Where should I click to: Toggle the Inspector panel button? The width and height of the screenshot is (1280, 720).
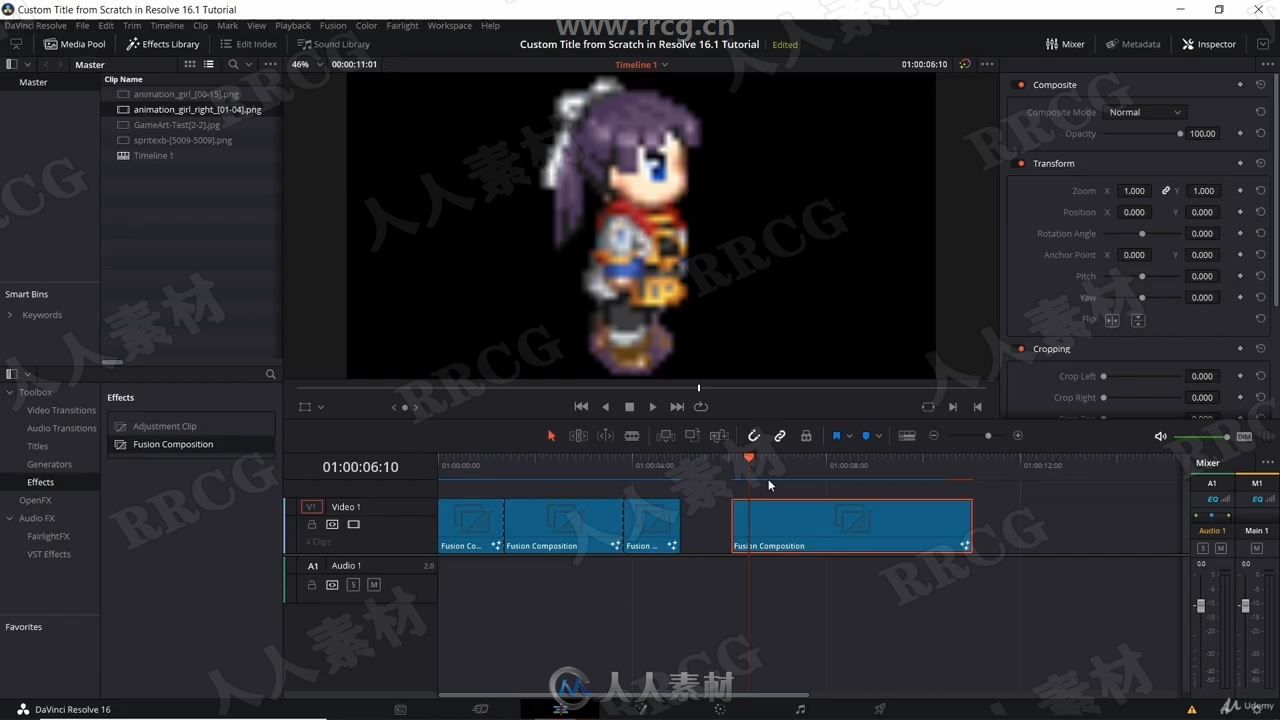tap(1209, 44)
